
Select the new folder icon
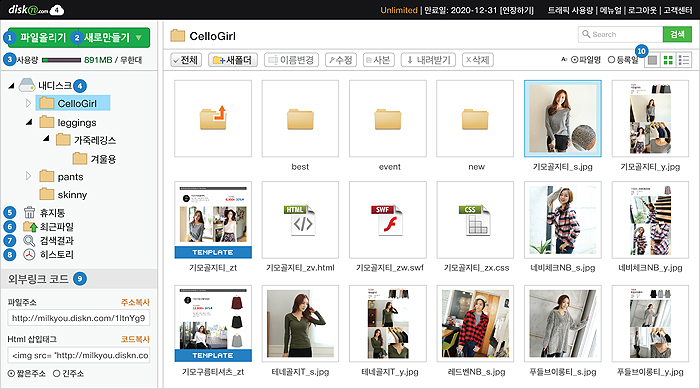(475, 119)
